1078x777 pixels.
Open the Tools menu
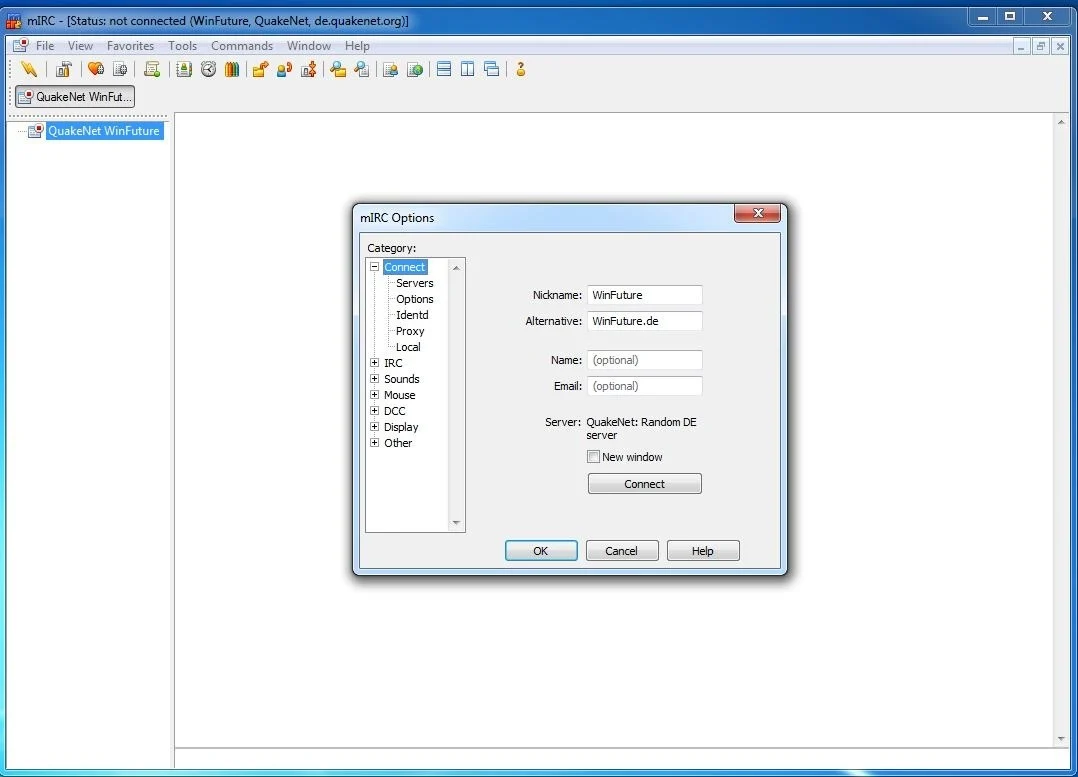[182, 45]
